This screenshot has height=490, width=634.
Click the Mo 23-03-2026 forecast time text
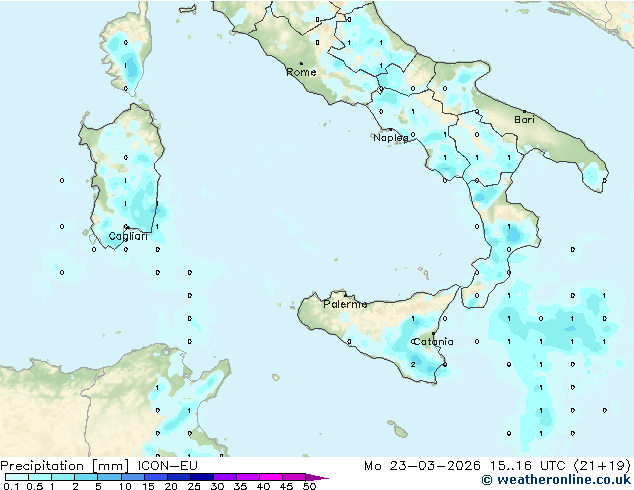pyautogui.click(x=497, y=466)
